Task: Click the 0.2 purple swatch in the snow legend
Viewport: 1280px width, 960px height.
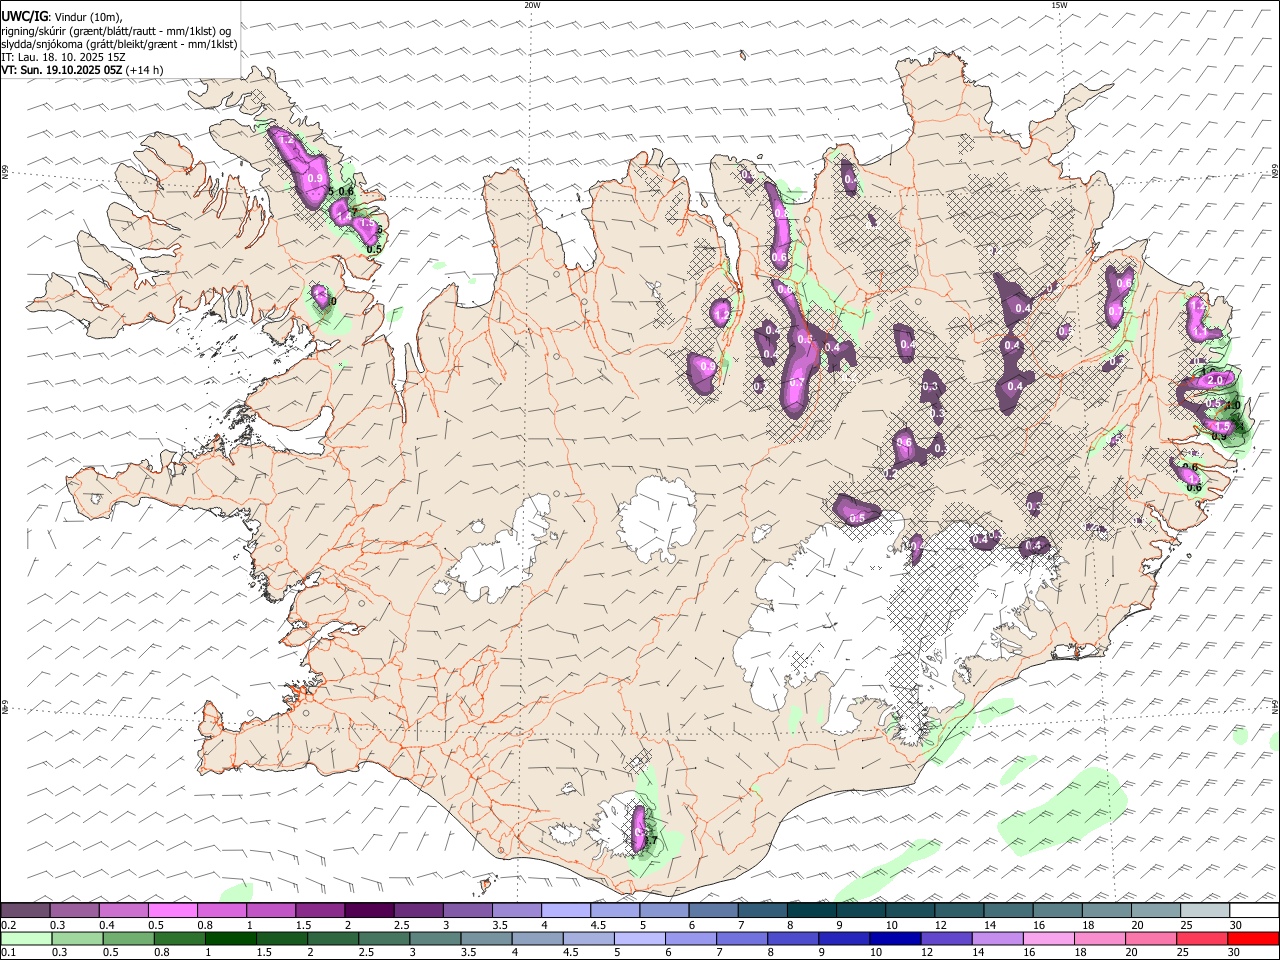Action: pos(25,911)
